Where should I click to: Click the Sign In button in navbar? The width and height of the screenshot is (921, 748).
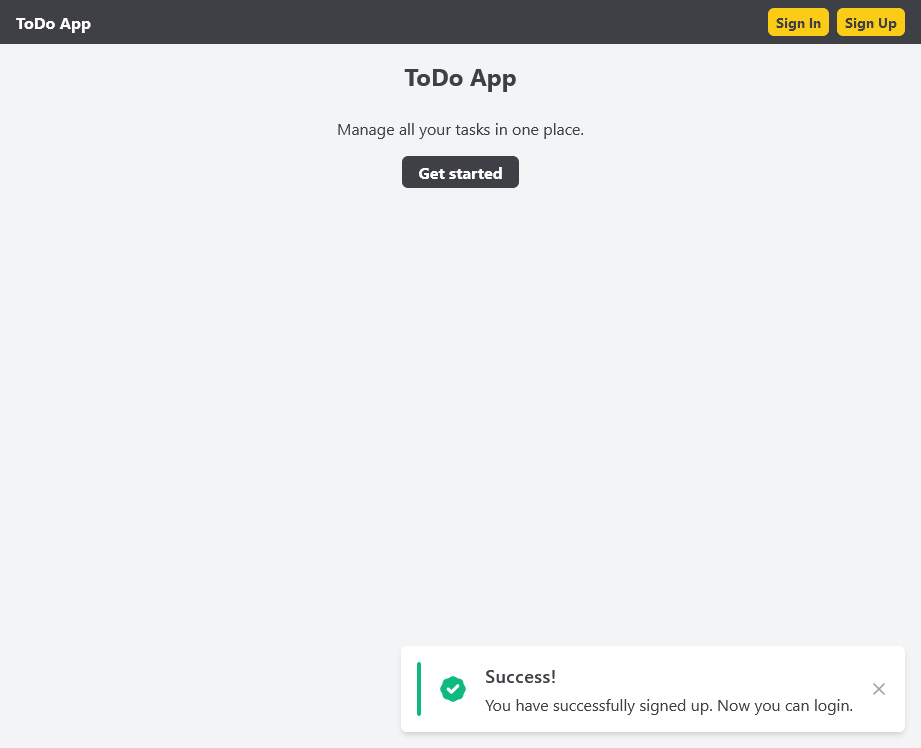798,23
